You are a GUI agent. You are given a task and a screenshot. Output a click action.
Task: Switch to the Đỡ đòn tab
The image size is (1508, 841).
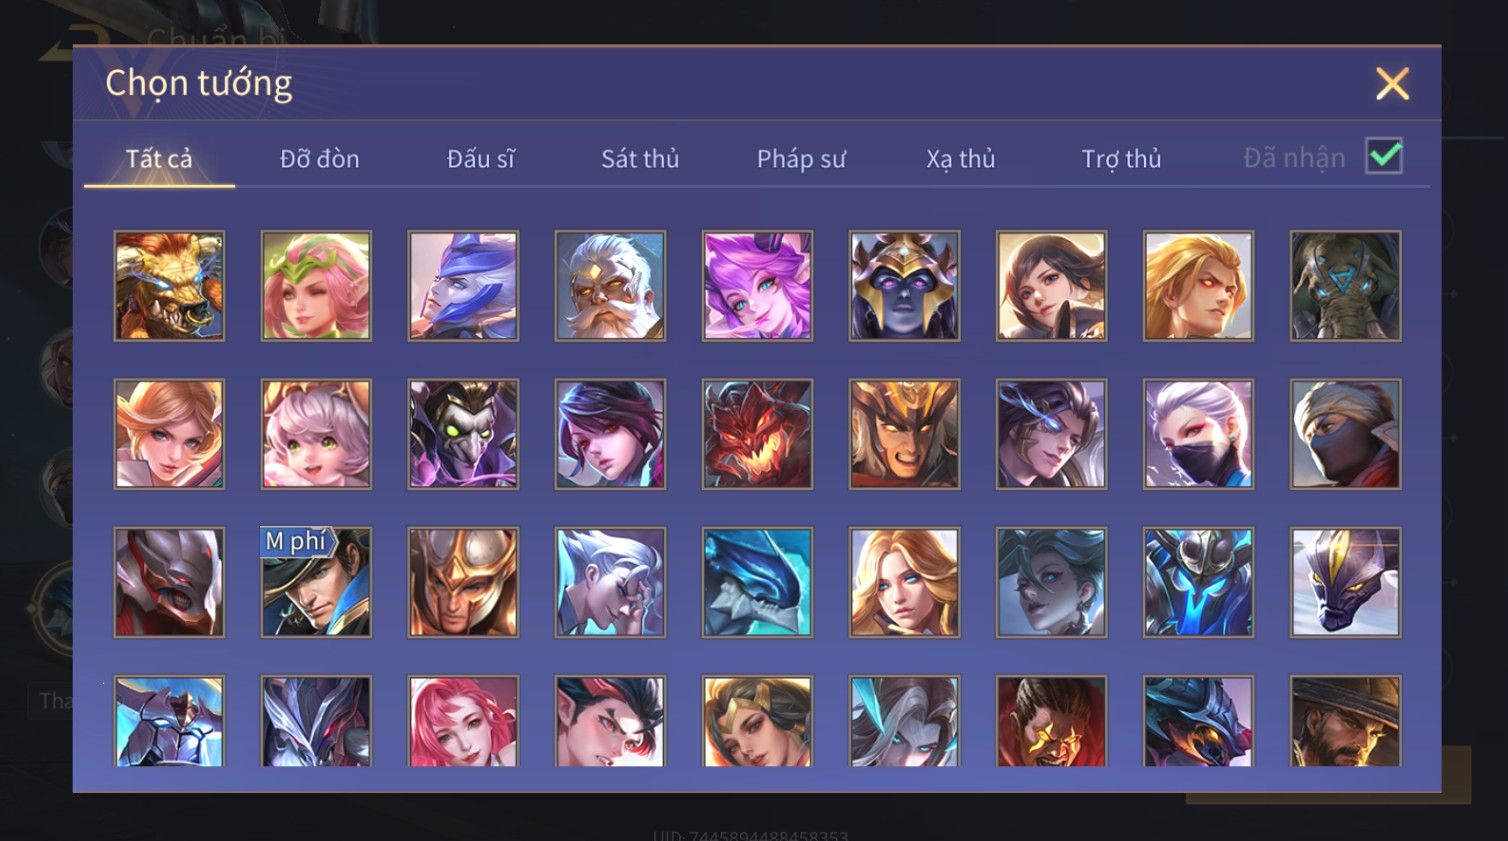coord(319,158)
